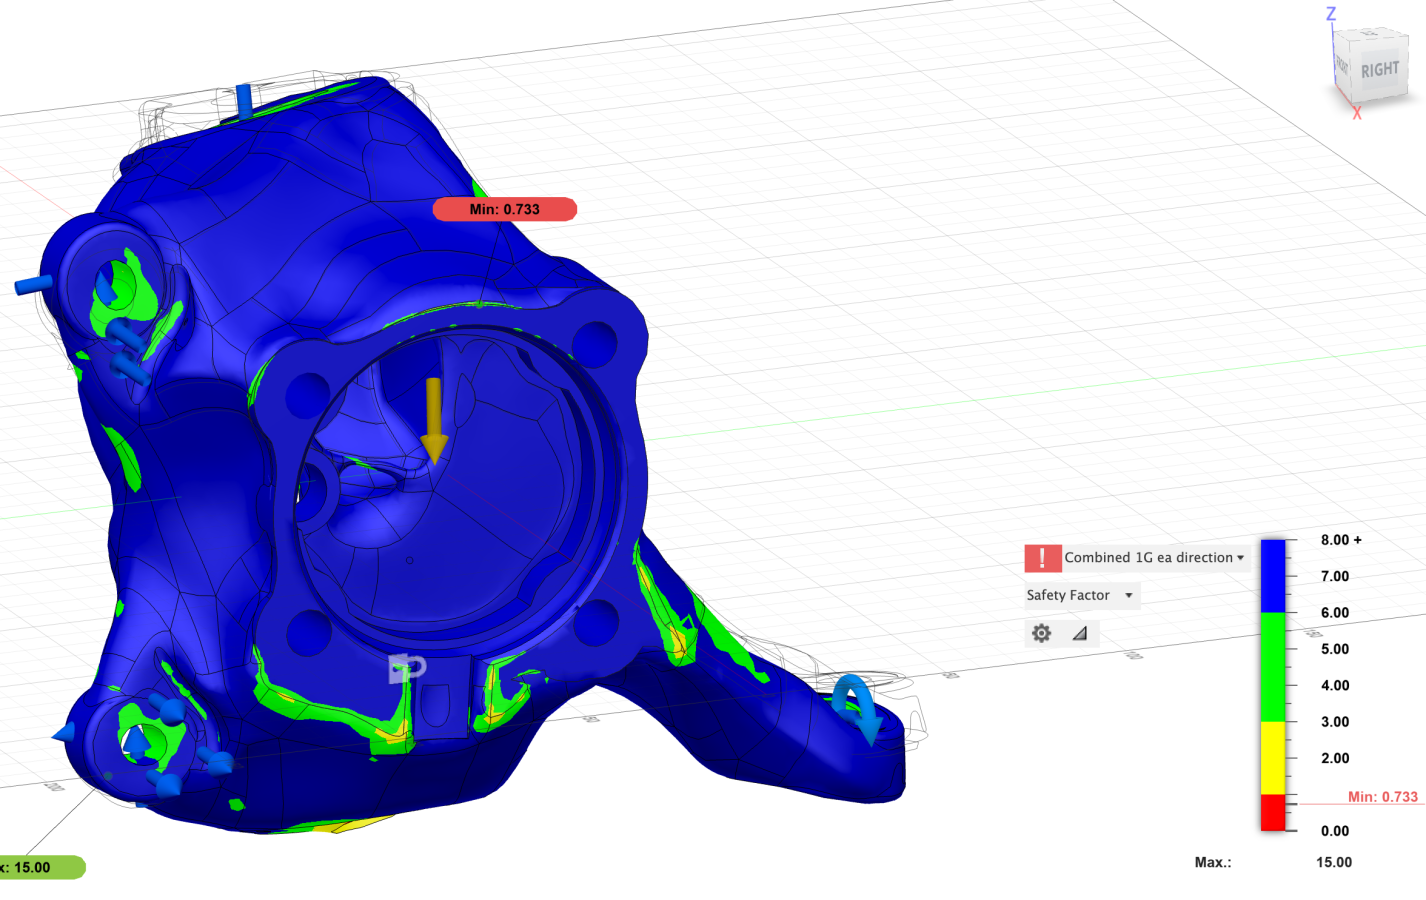1426x900 pixels.
Task: Click the RIGHT face of the ViewCube
Action: 1379,69
